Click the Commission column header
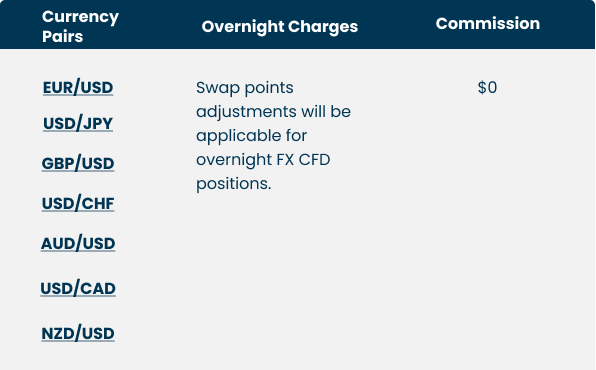 click(488, 24)
